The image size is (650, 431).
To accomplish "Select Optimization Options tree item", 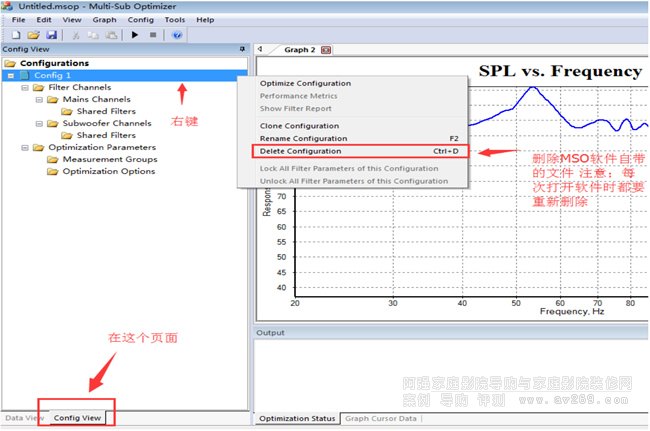I will point(108,171).
